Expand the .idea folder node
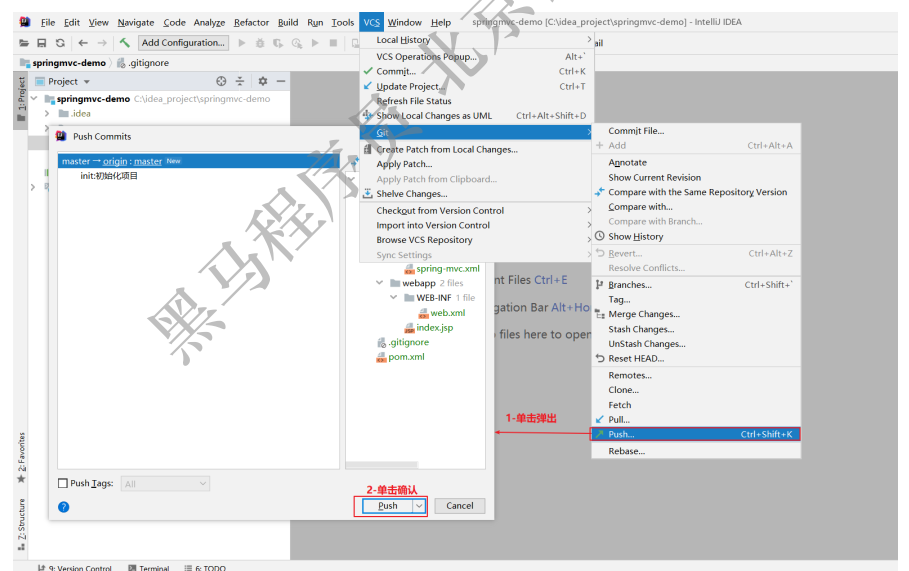The height and width of the screenshot is (571, 909). click(47, 114)
